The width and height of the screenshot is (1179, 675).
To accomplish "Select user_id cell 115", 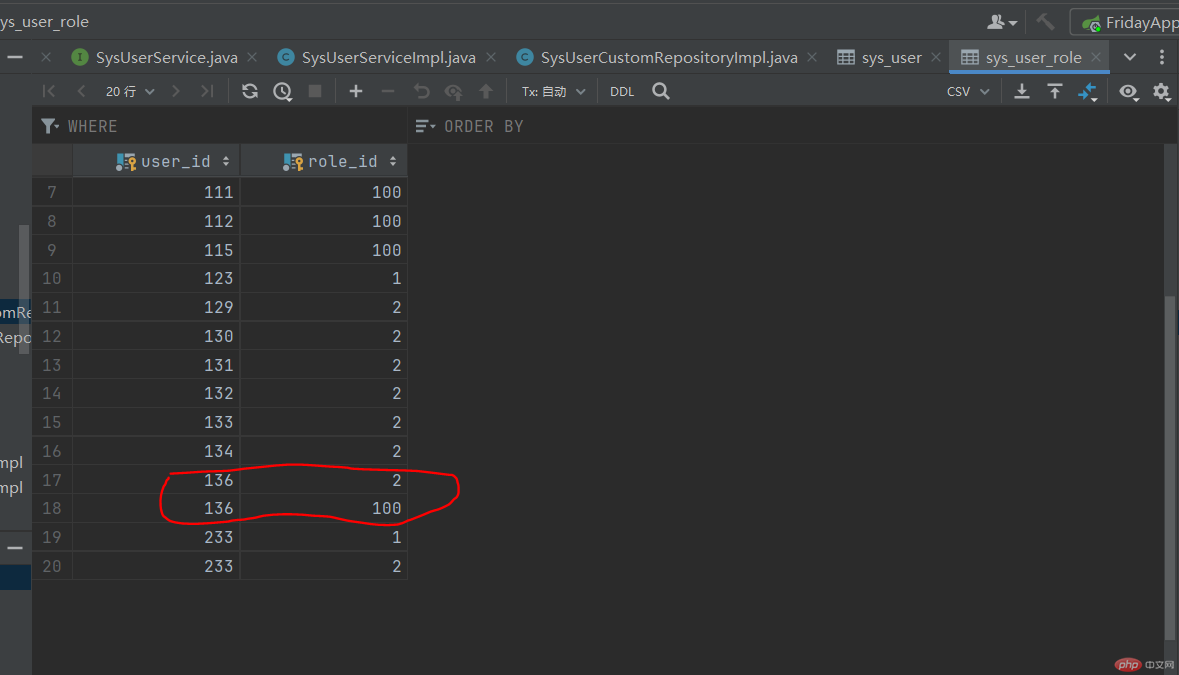I will point(156,250).
